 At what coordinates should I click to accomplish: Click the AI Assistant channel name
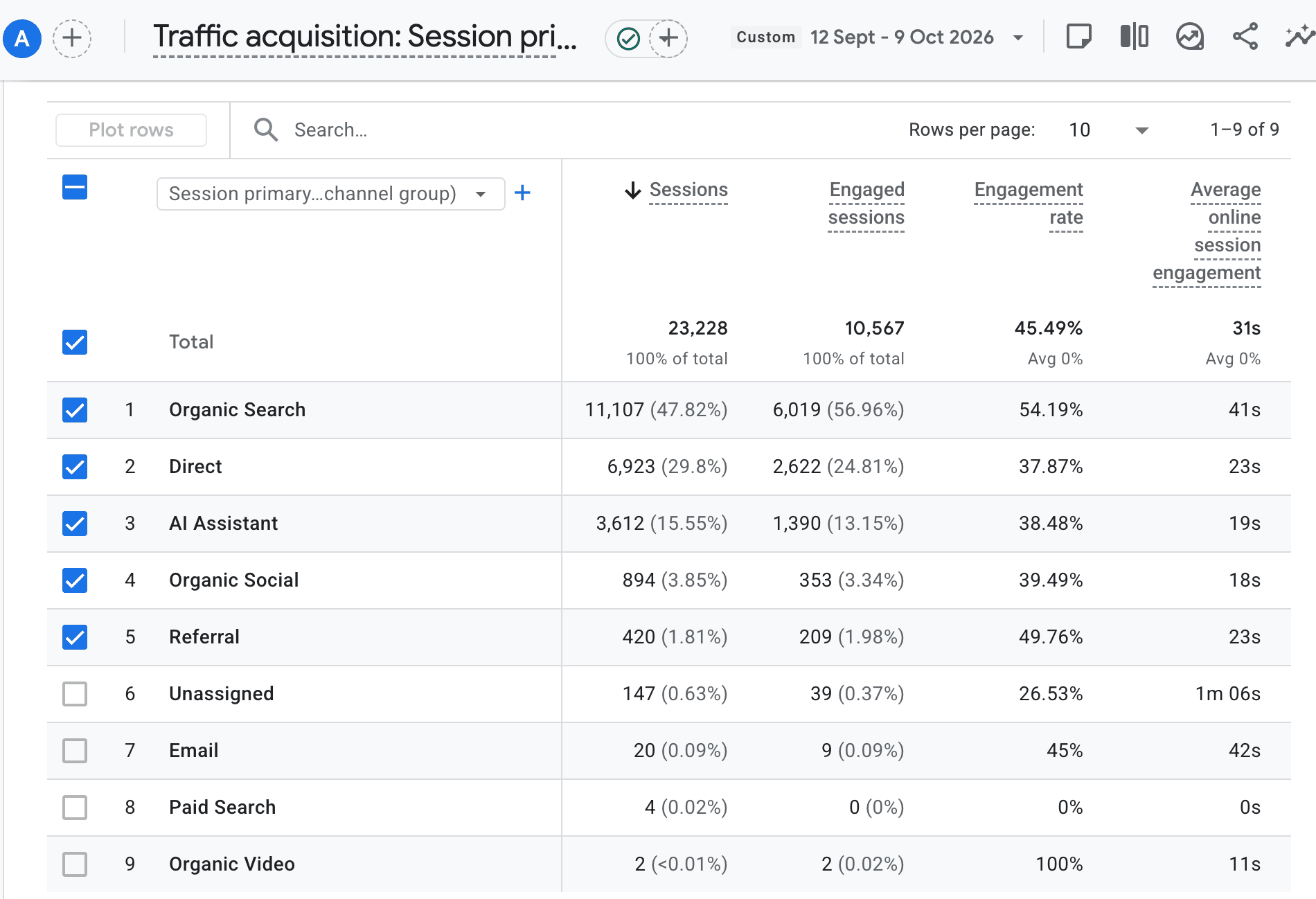224,523
